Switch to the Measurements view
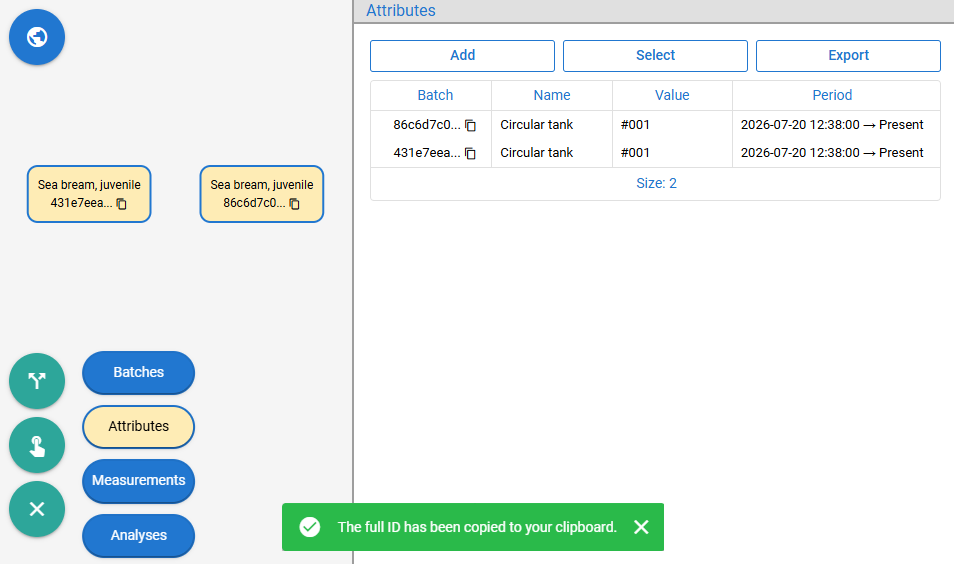The height and width of the screenshot is (564, 954). coord(139,481)
